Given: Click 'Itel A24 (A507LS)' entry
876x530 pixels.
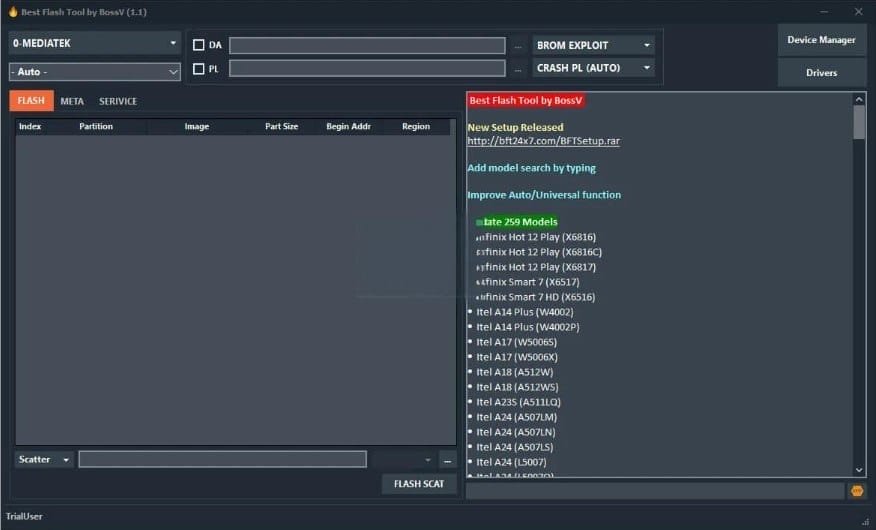Looking at the screenshot, I should (x=515, y=447).
